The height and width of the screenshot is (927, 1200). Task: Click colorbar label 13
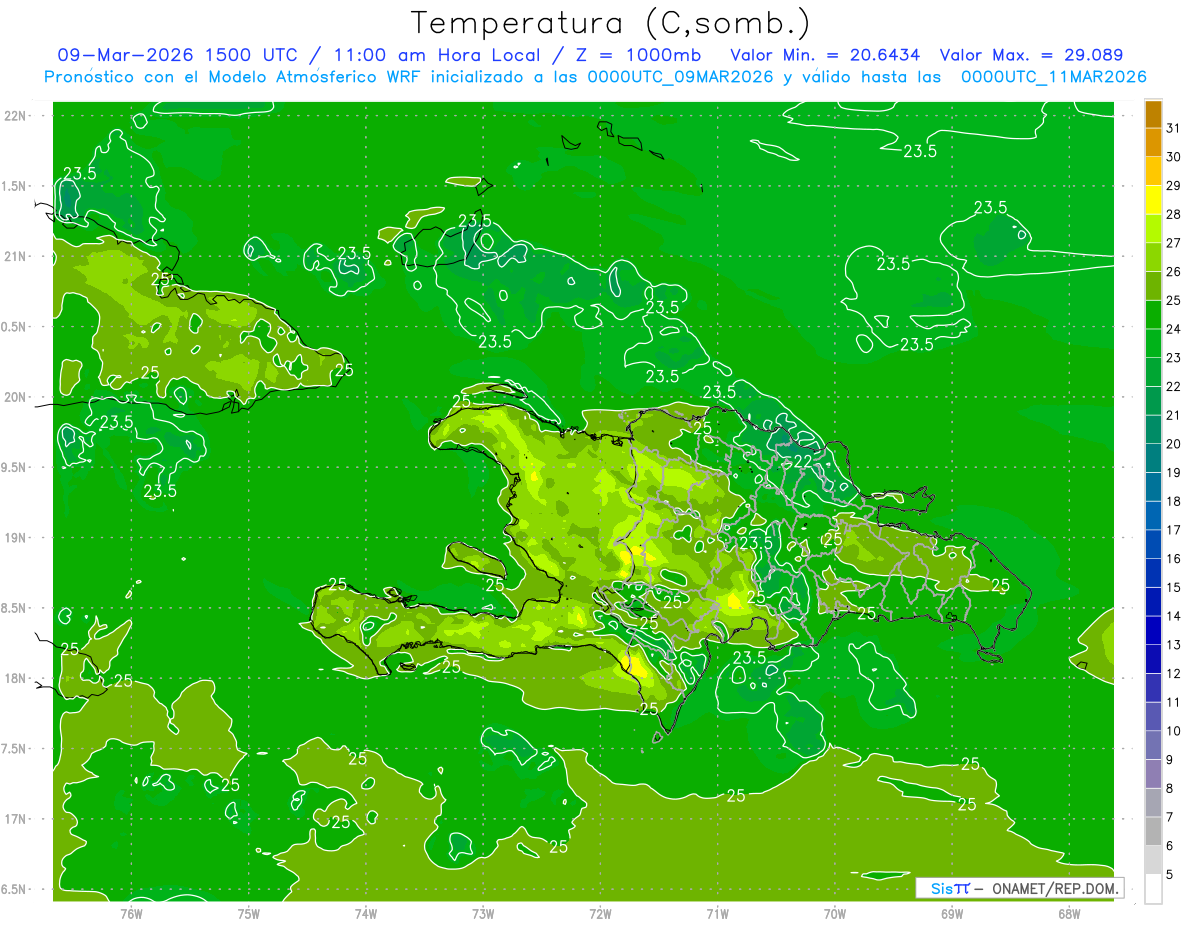click(1174, 645)
